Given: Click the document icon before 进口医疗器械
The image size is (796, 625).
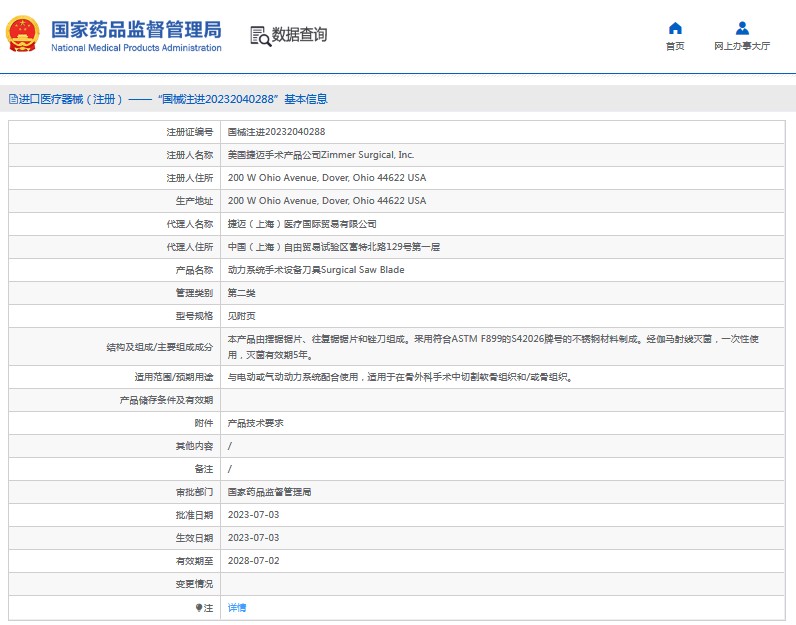Looking at the screenshot, I should (13, 100).
